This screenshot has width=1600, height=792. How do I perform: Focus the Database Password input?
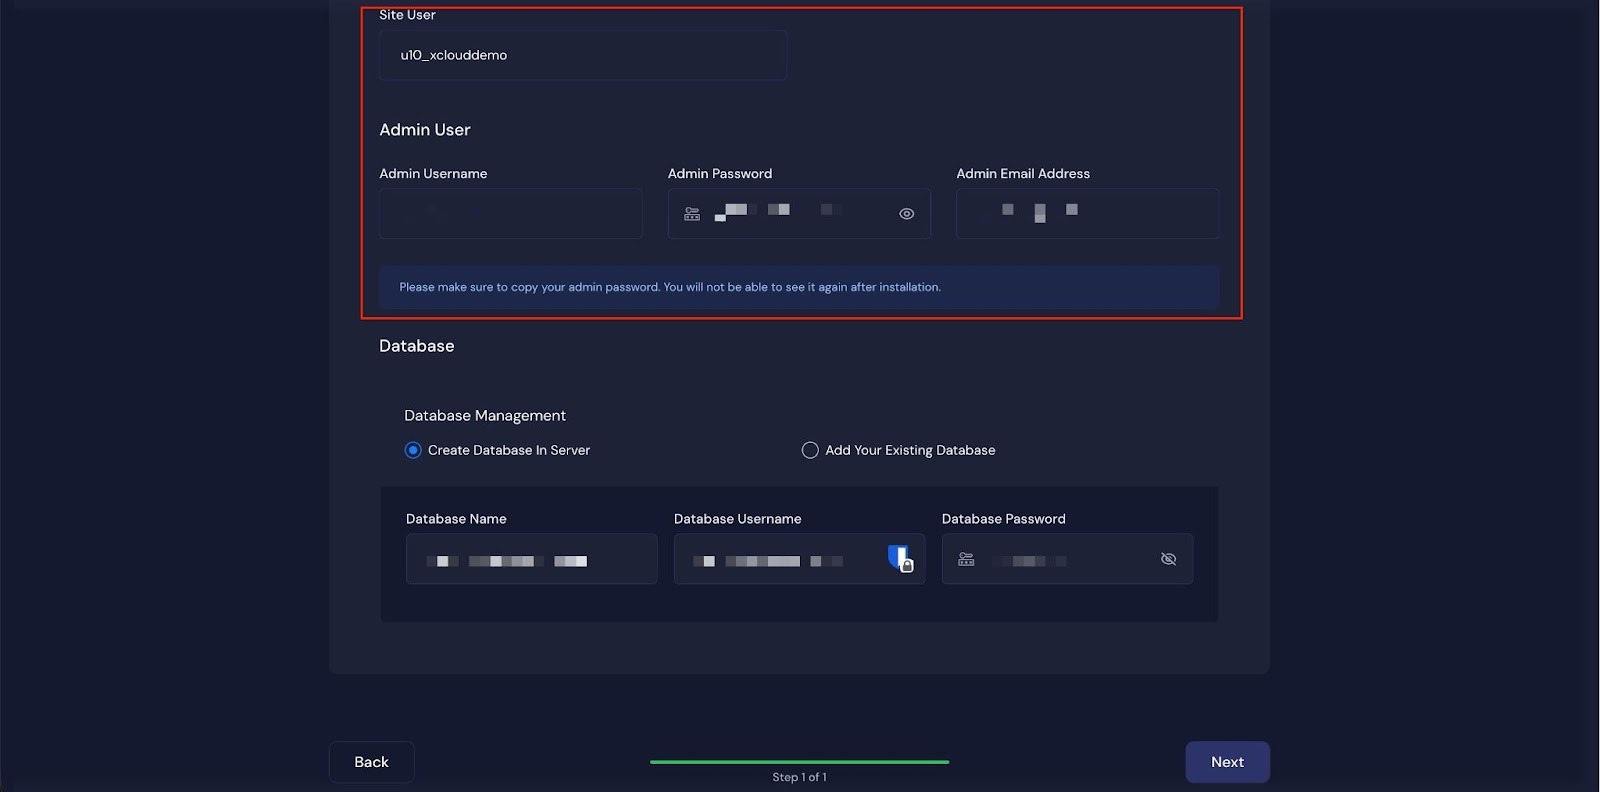[x=1060, y=559]
